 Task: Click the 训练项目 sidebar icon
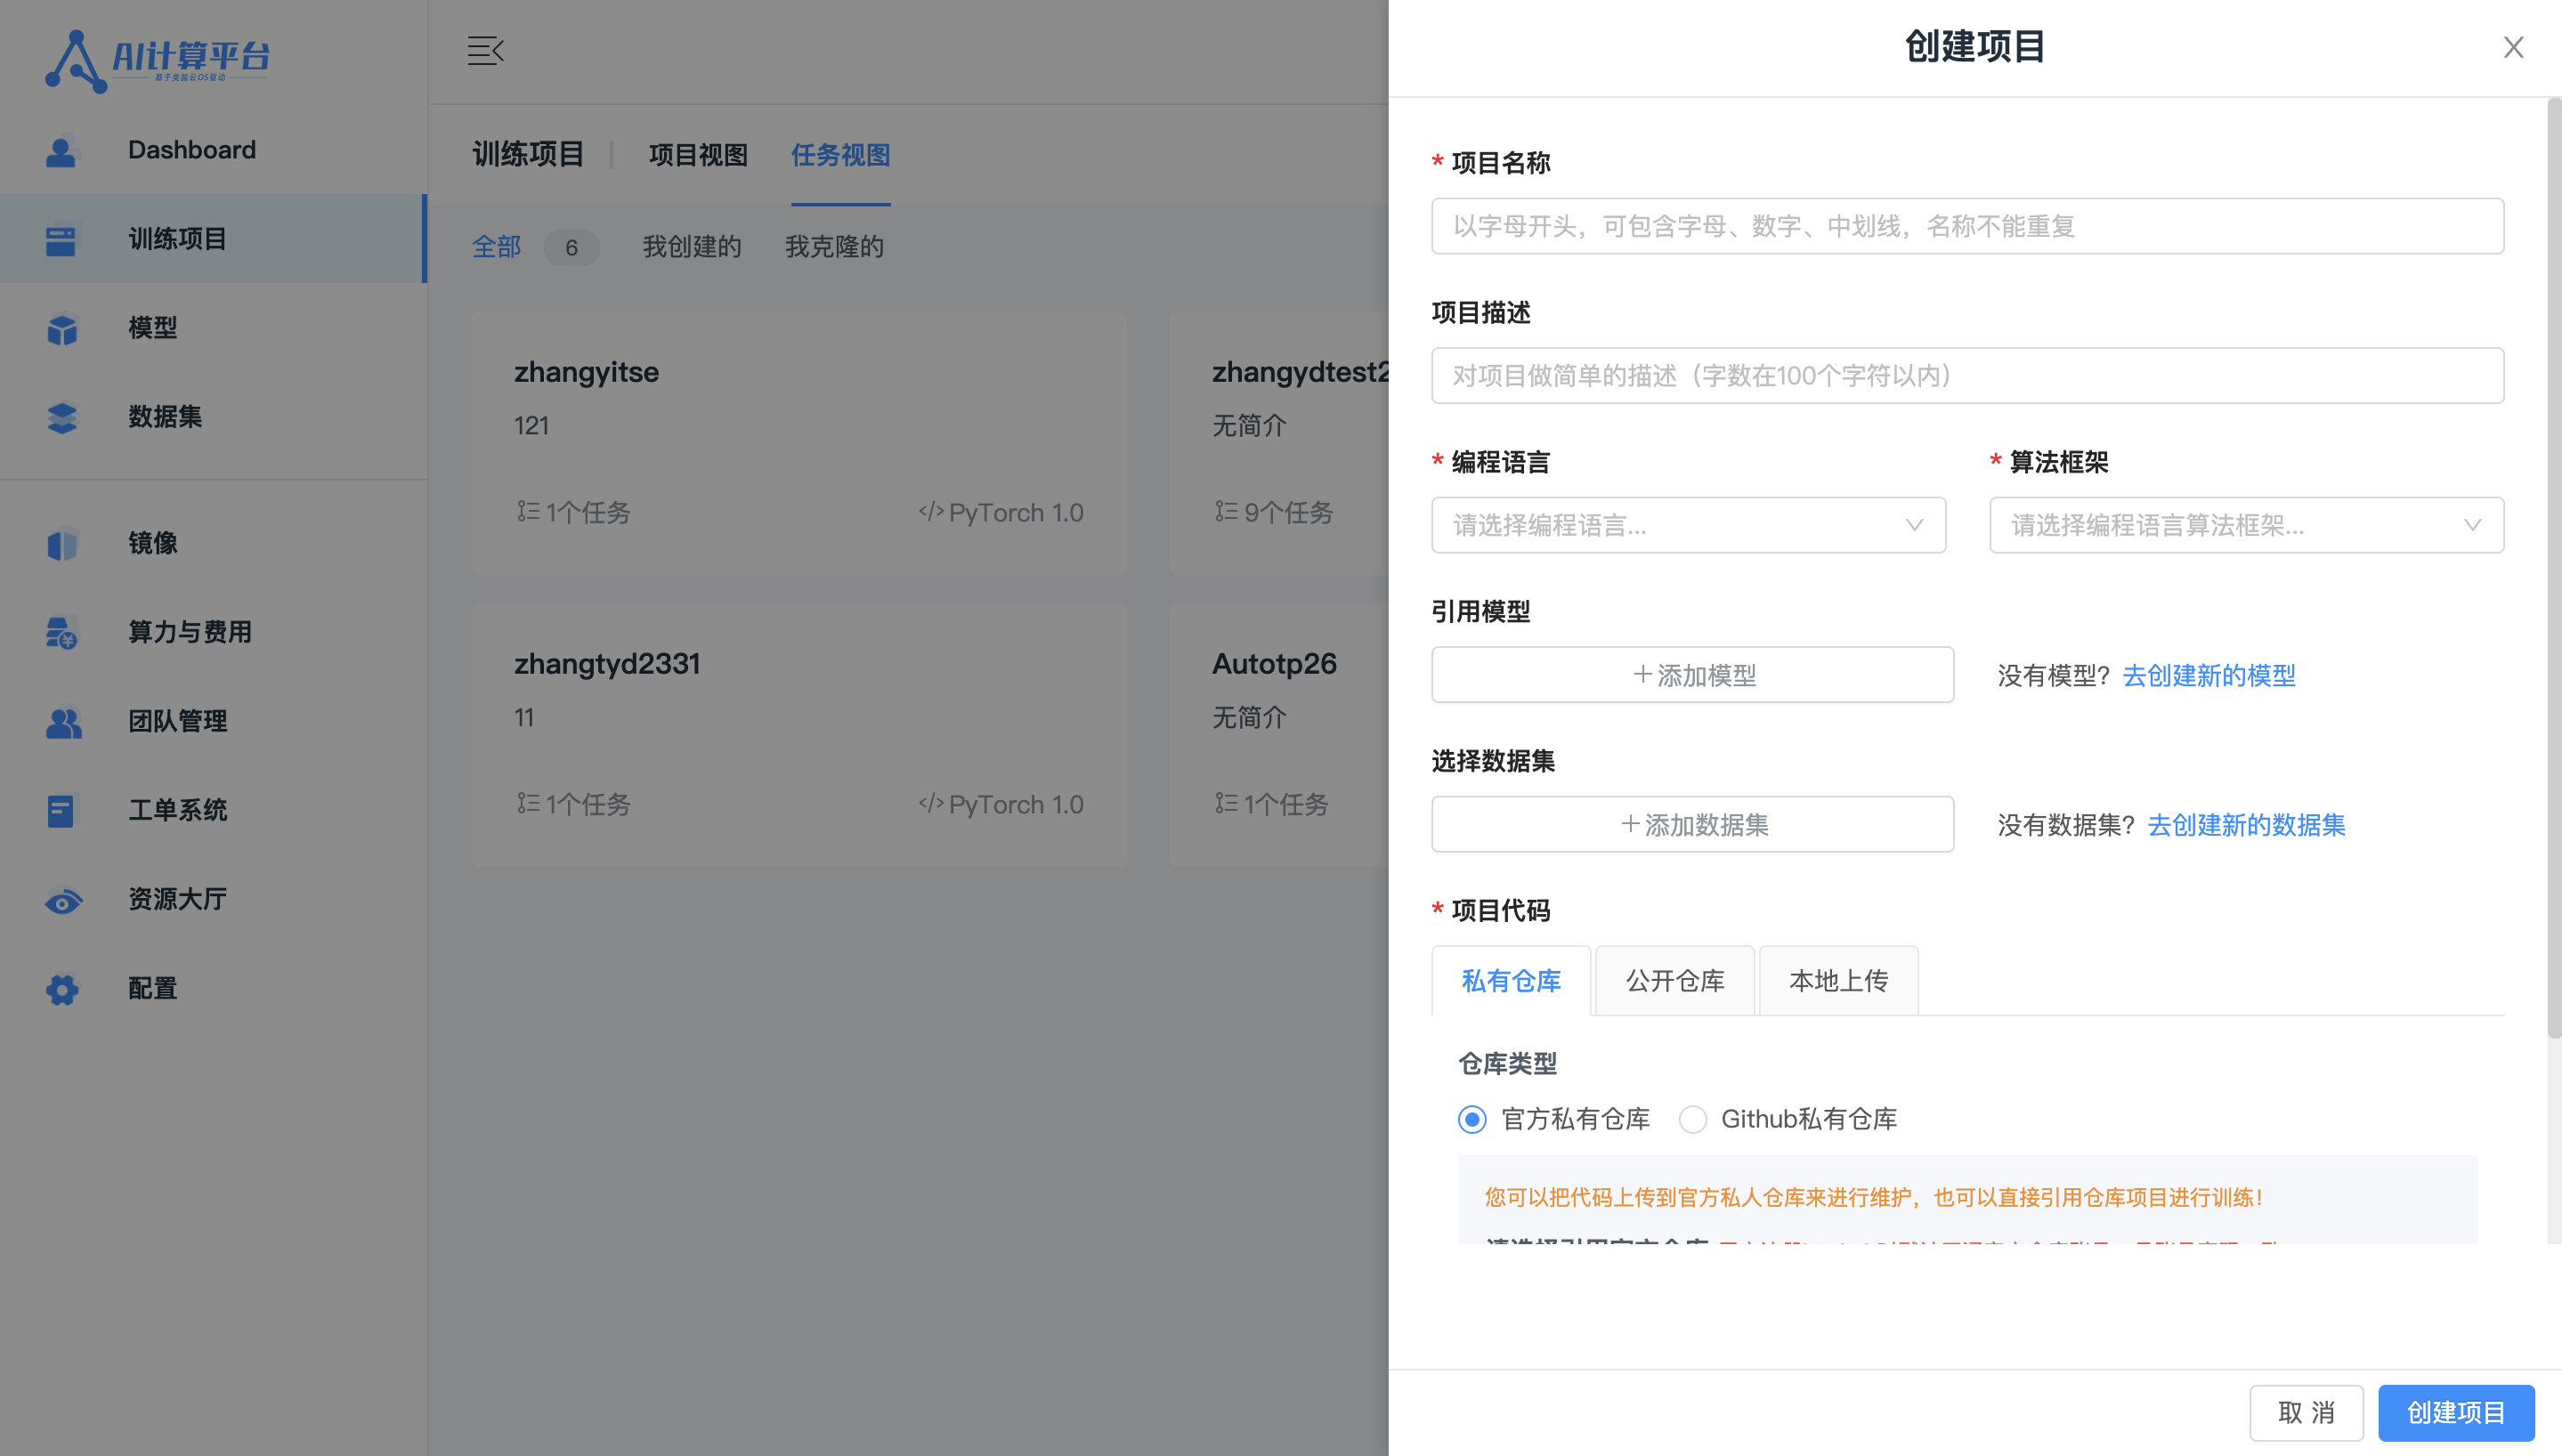61,240
